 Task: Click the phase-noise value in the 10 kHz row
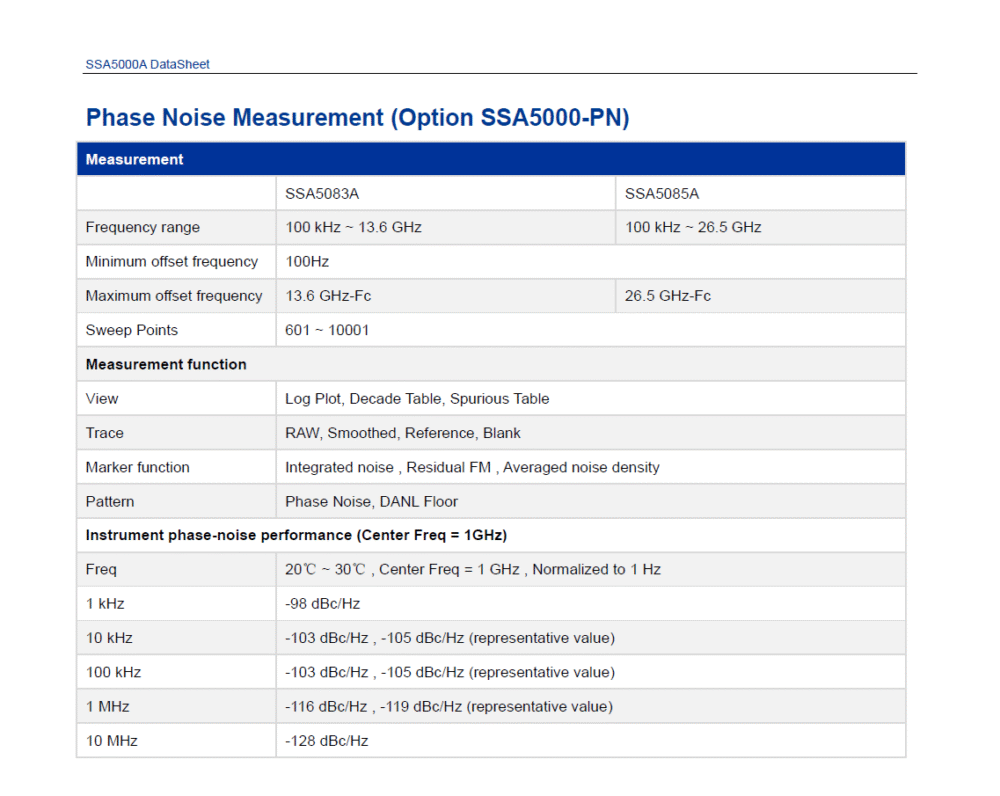[450, 638]
